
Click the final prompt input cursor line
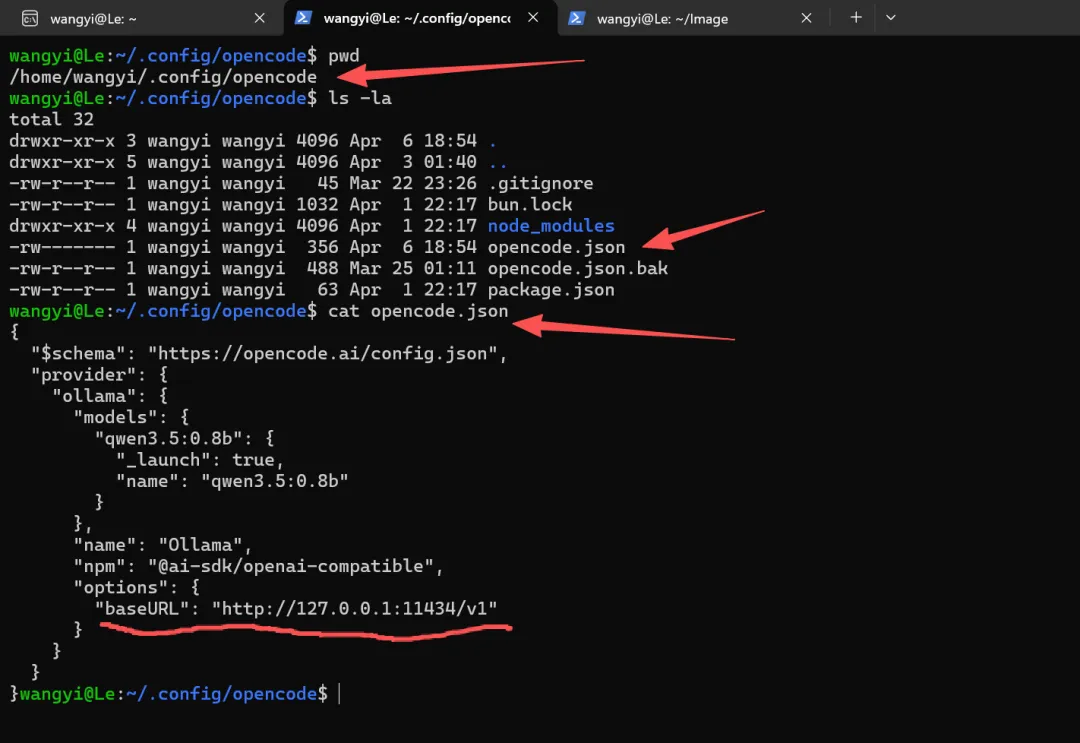point(175,694)
